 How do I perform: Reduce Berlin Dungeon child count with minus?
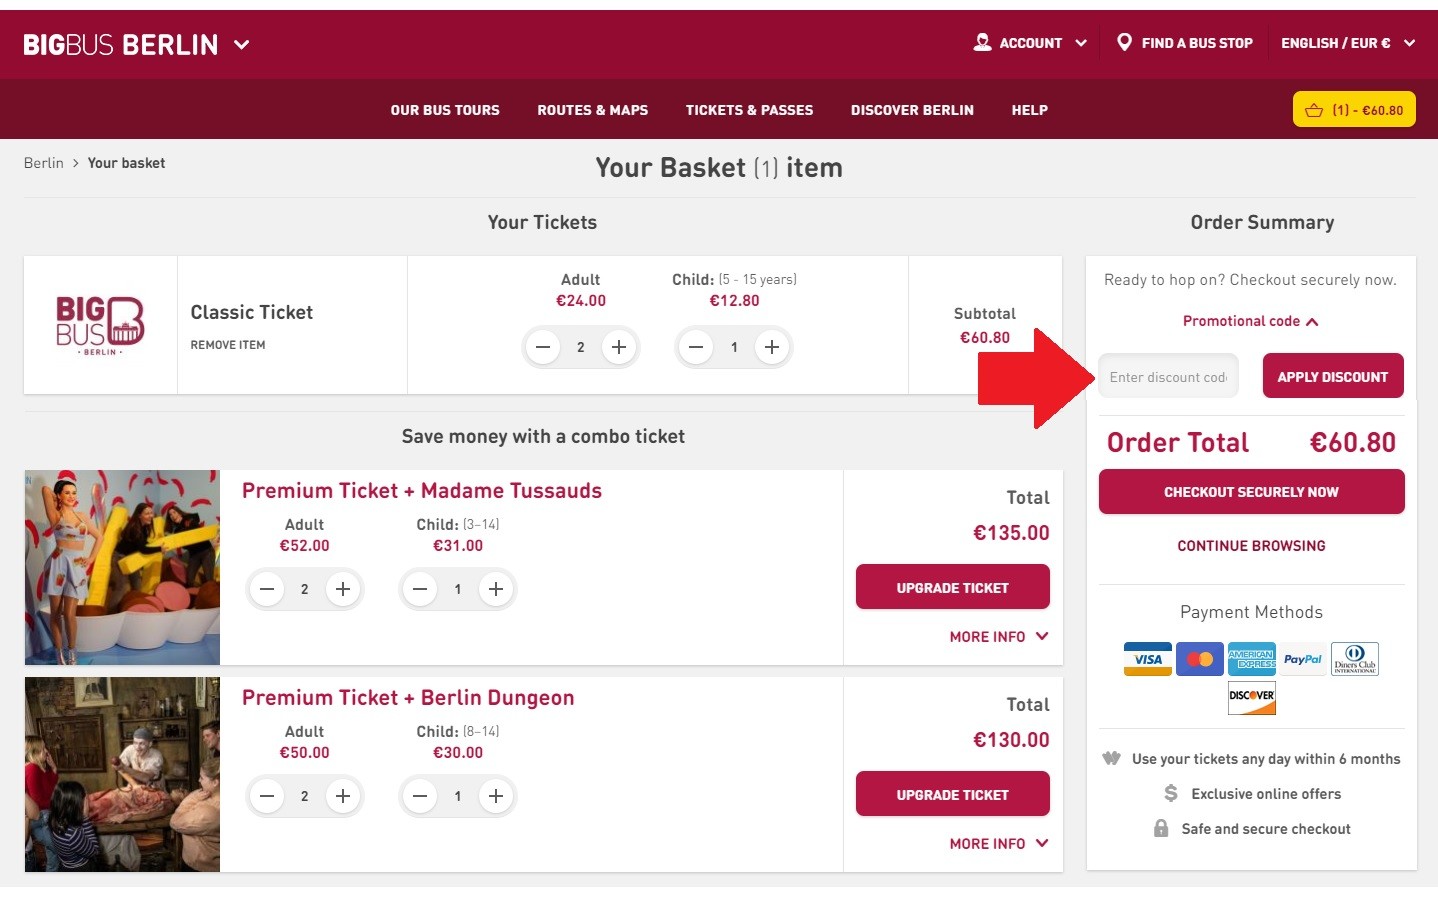(420, 796)
